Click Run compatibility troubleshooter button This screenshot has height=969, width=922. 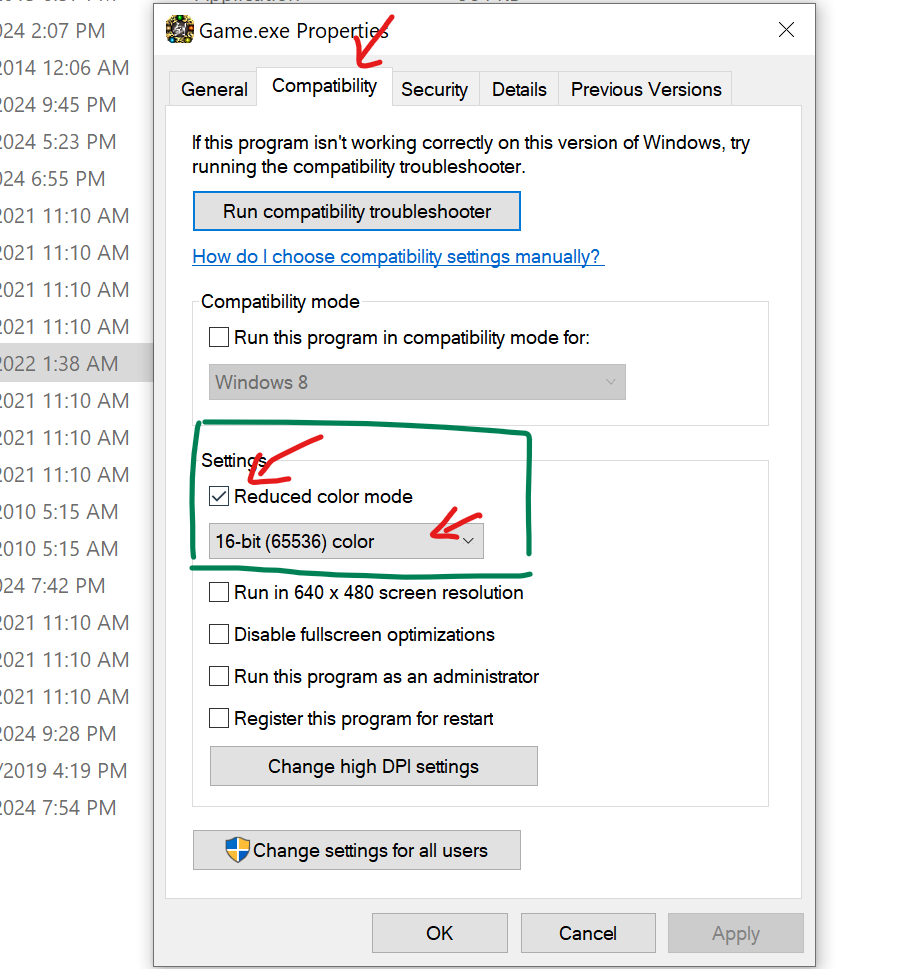(357, 212)
